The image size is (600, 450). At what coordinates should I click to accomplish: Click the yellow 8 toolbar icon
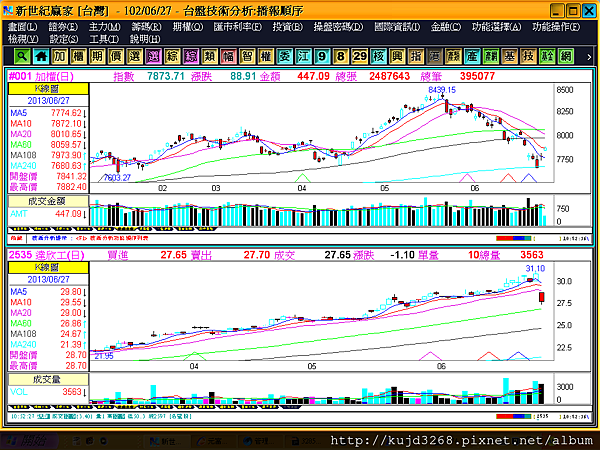341,57
